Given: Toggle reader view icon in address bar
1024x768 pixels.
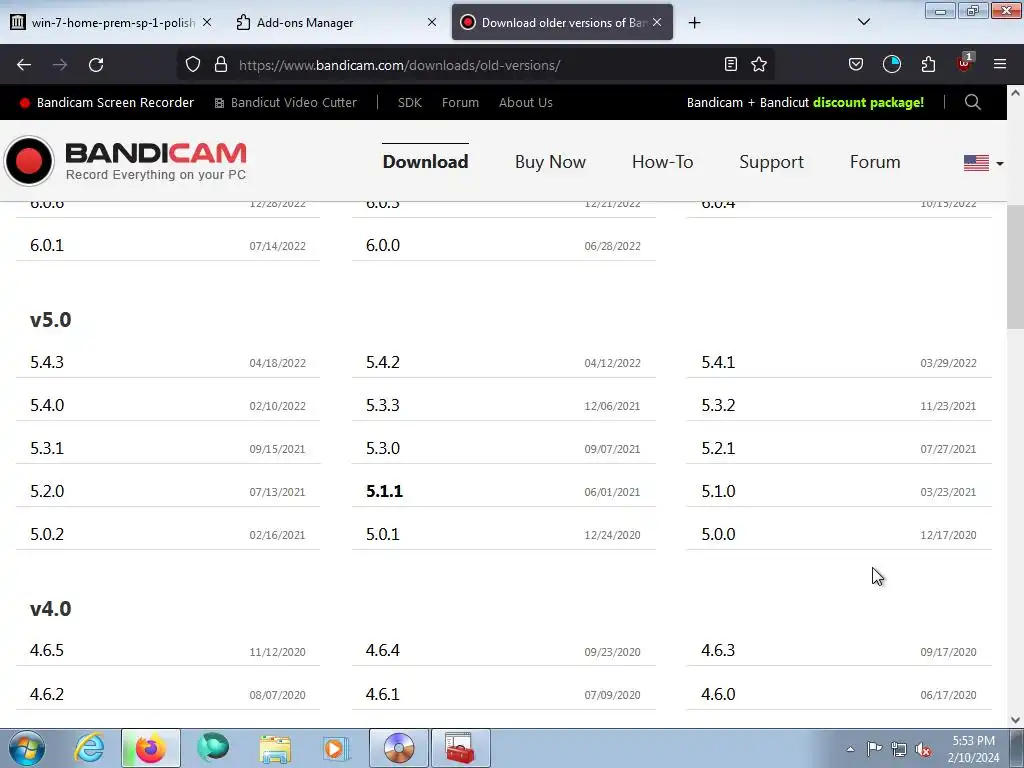Looking at the screenshot, I should click(731, 64).
